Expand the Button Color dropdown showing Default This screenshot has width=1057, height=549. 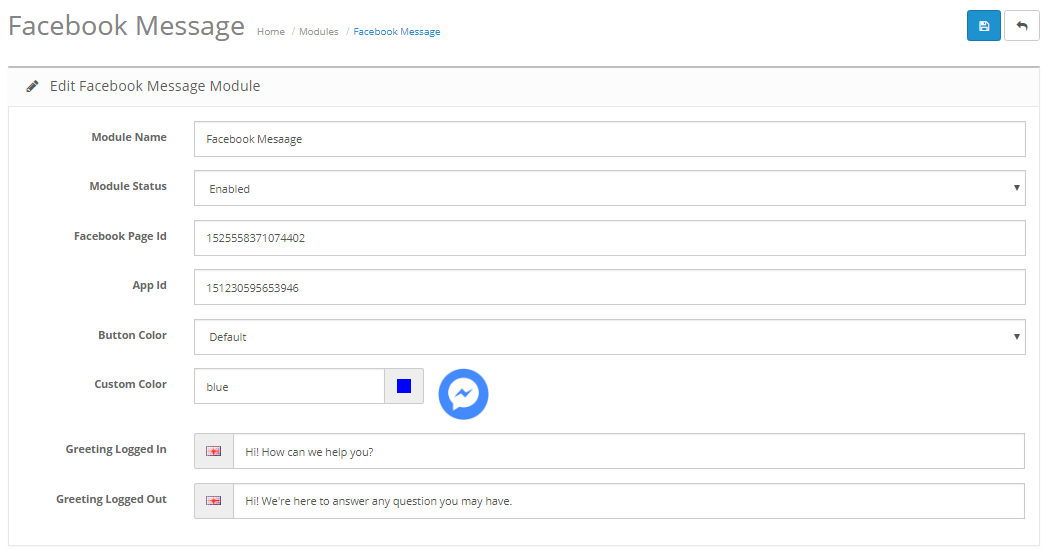pyautogui.click(x=609, y=337)
